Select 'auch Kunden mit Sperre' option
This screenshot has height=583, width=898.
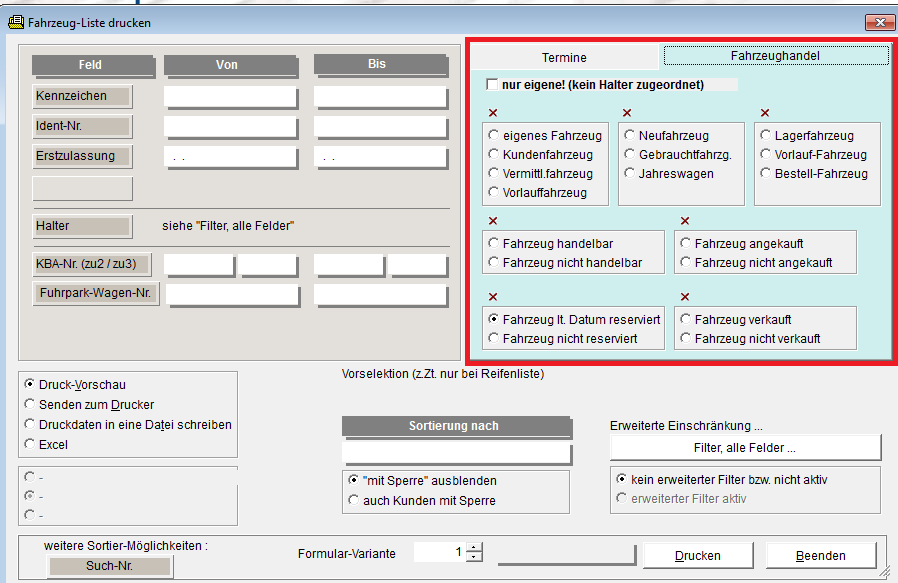(354, 500)
